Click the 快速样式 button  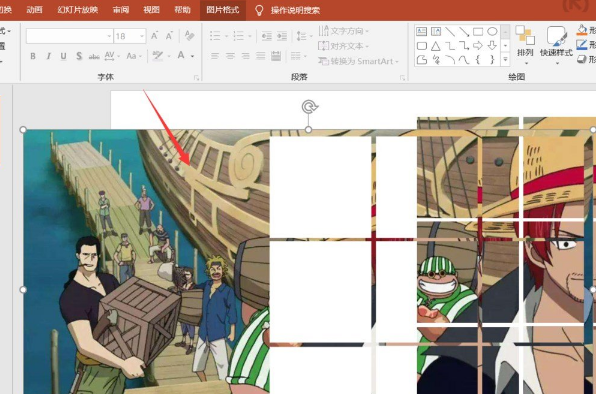[x=556, y=45]
